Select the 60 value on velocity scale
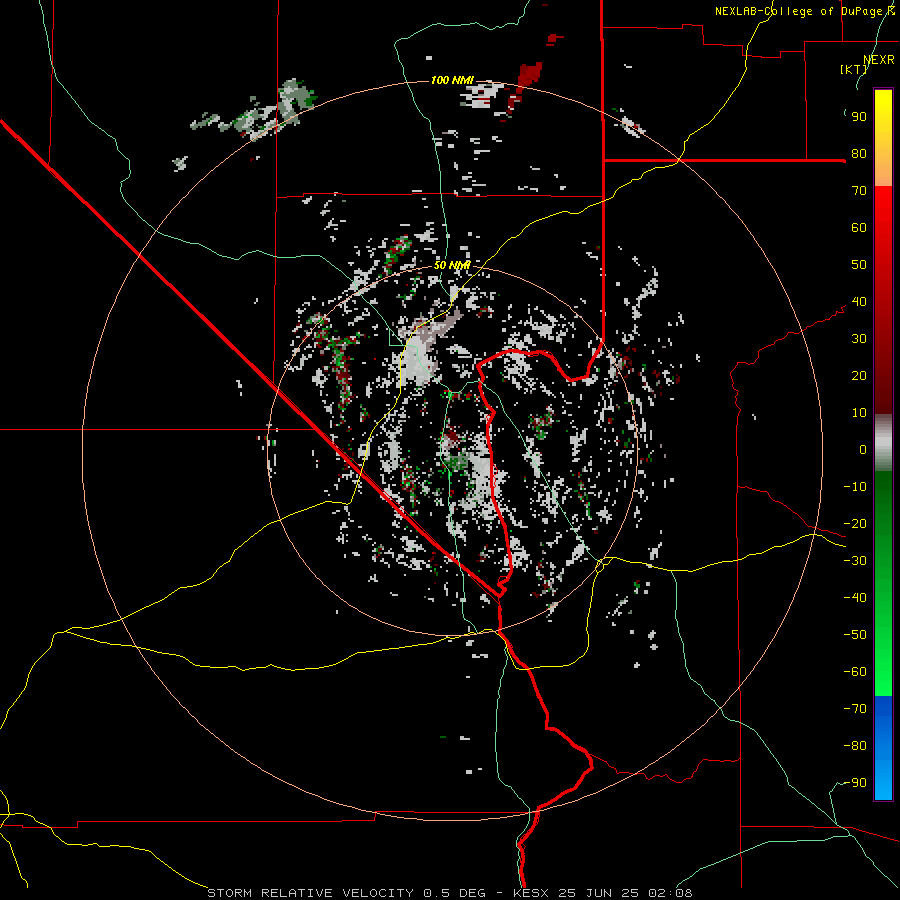This screenshot has height=900, width=900. click(x=859, y=228)
